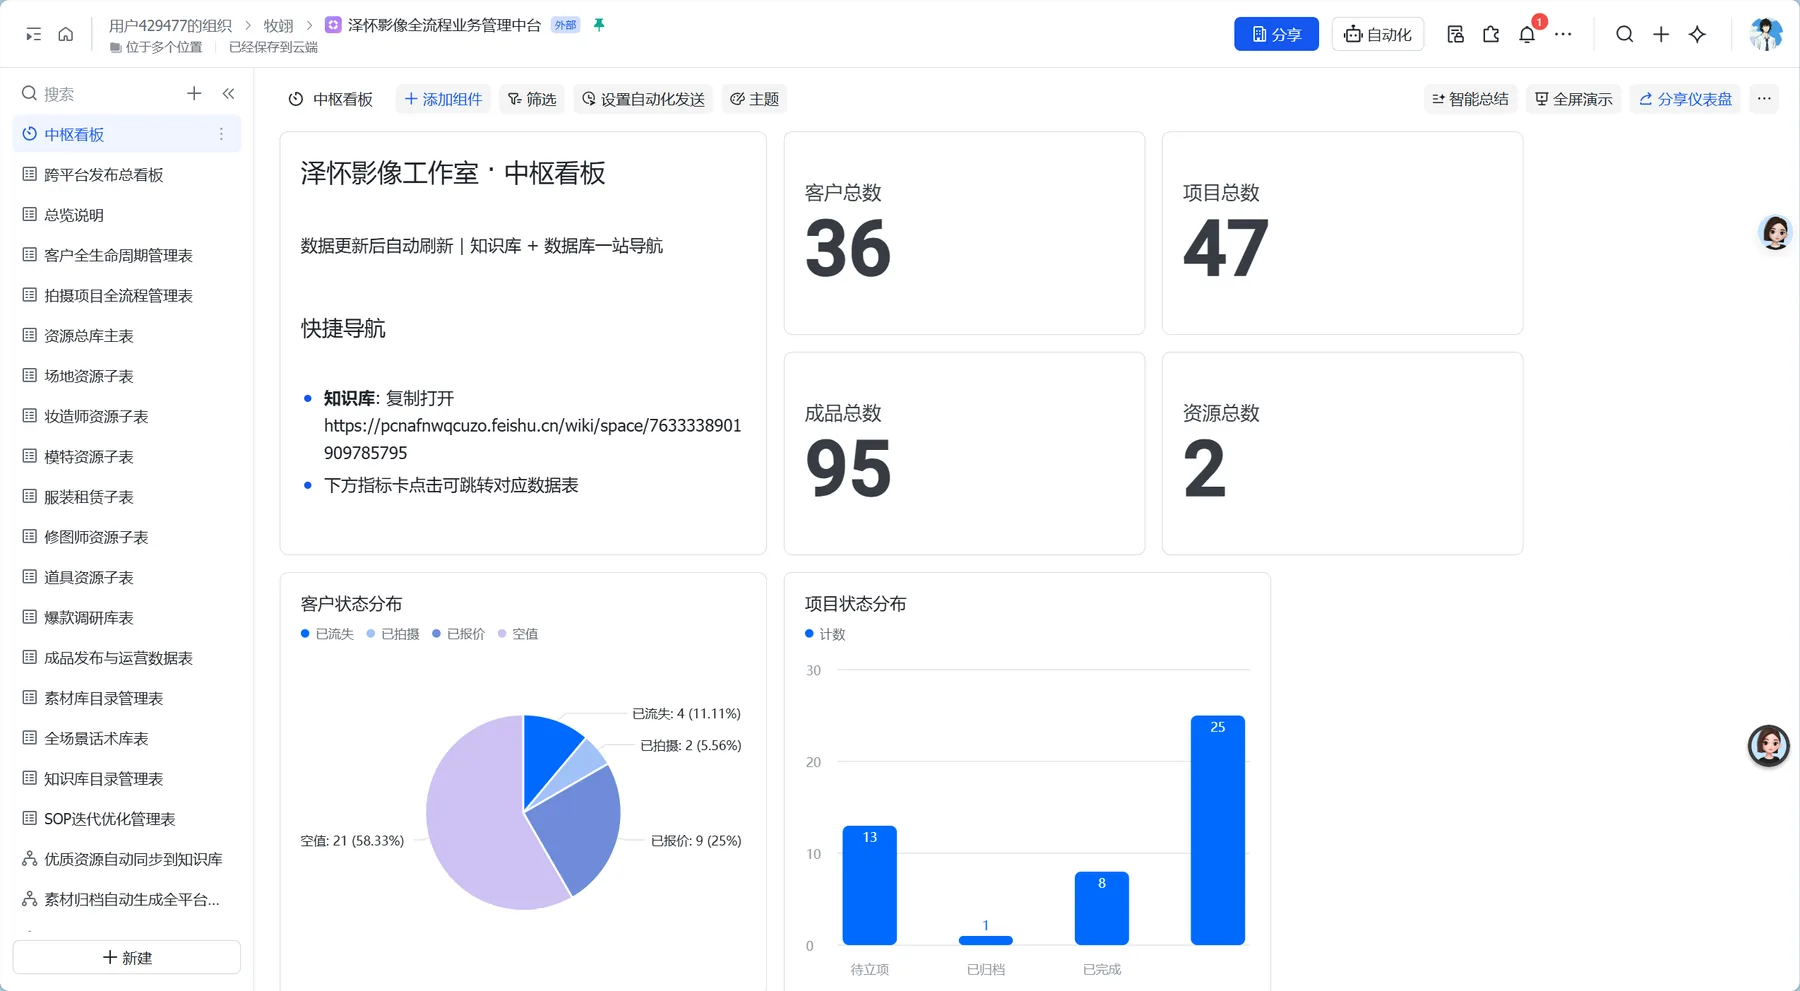Click the pin icon beside the title
Viewport: 1800px width, 991px height.
pos(599,25)
